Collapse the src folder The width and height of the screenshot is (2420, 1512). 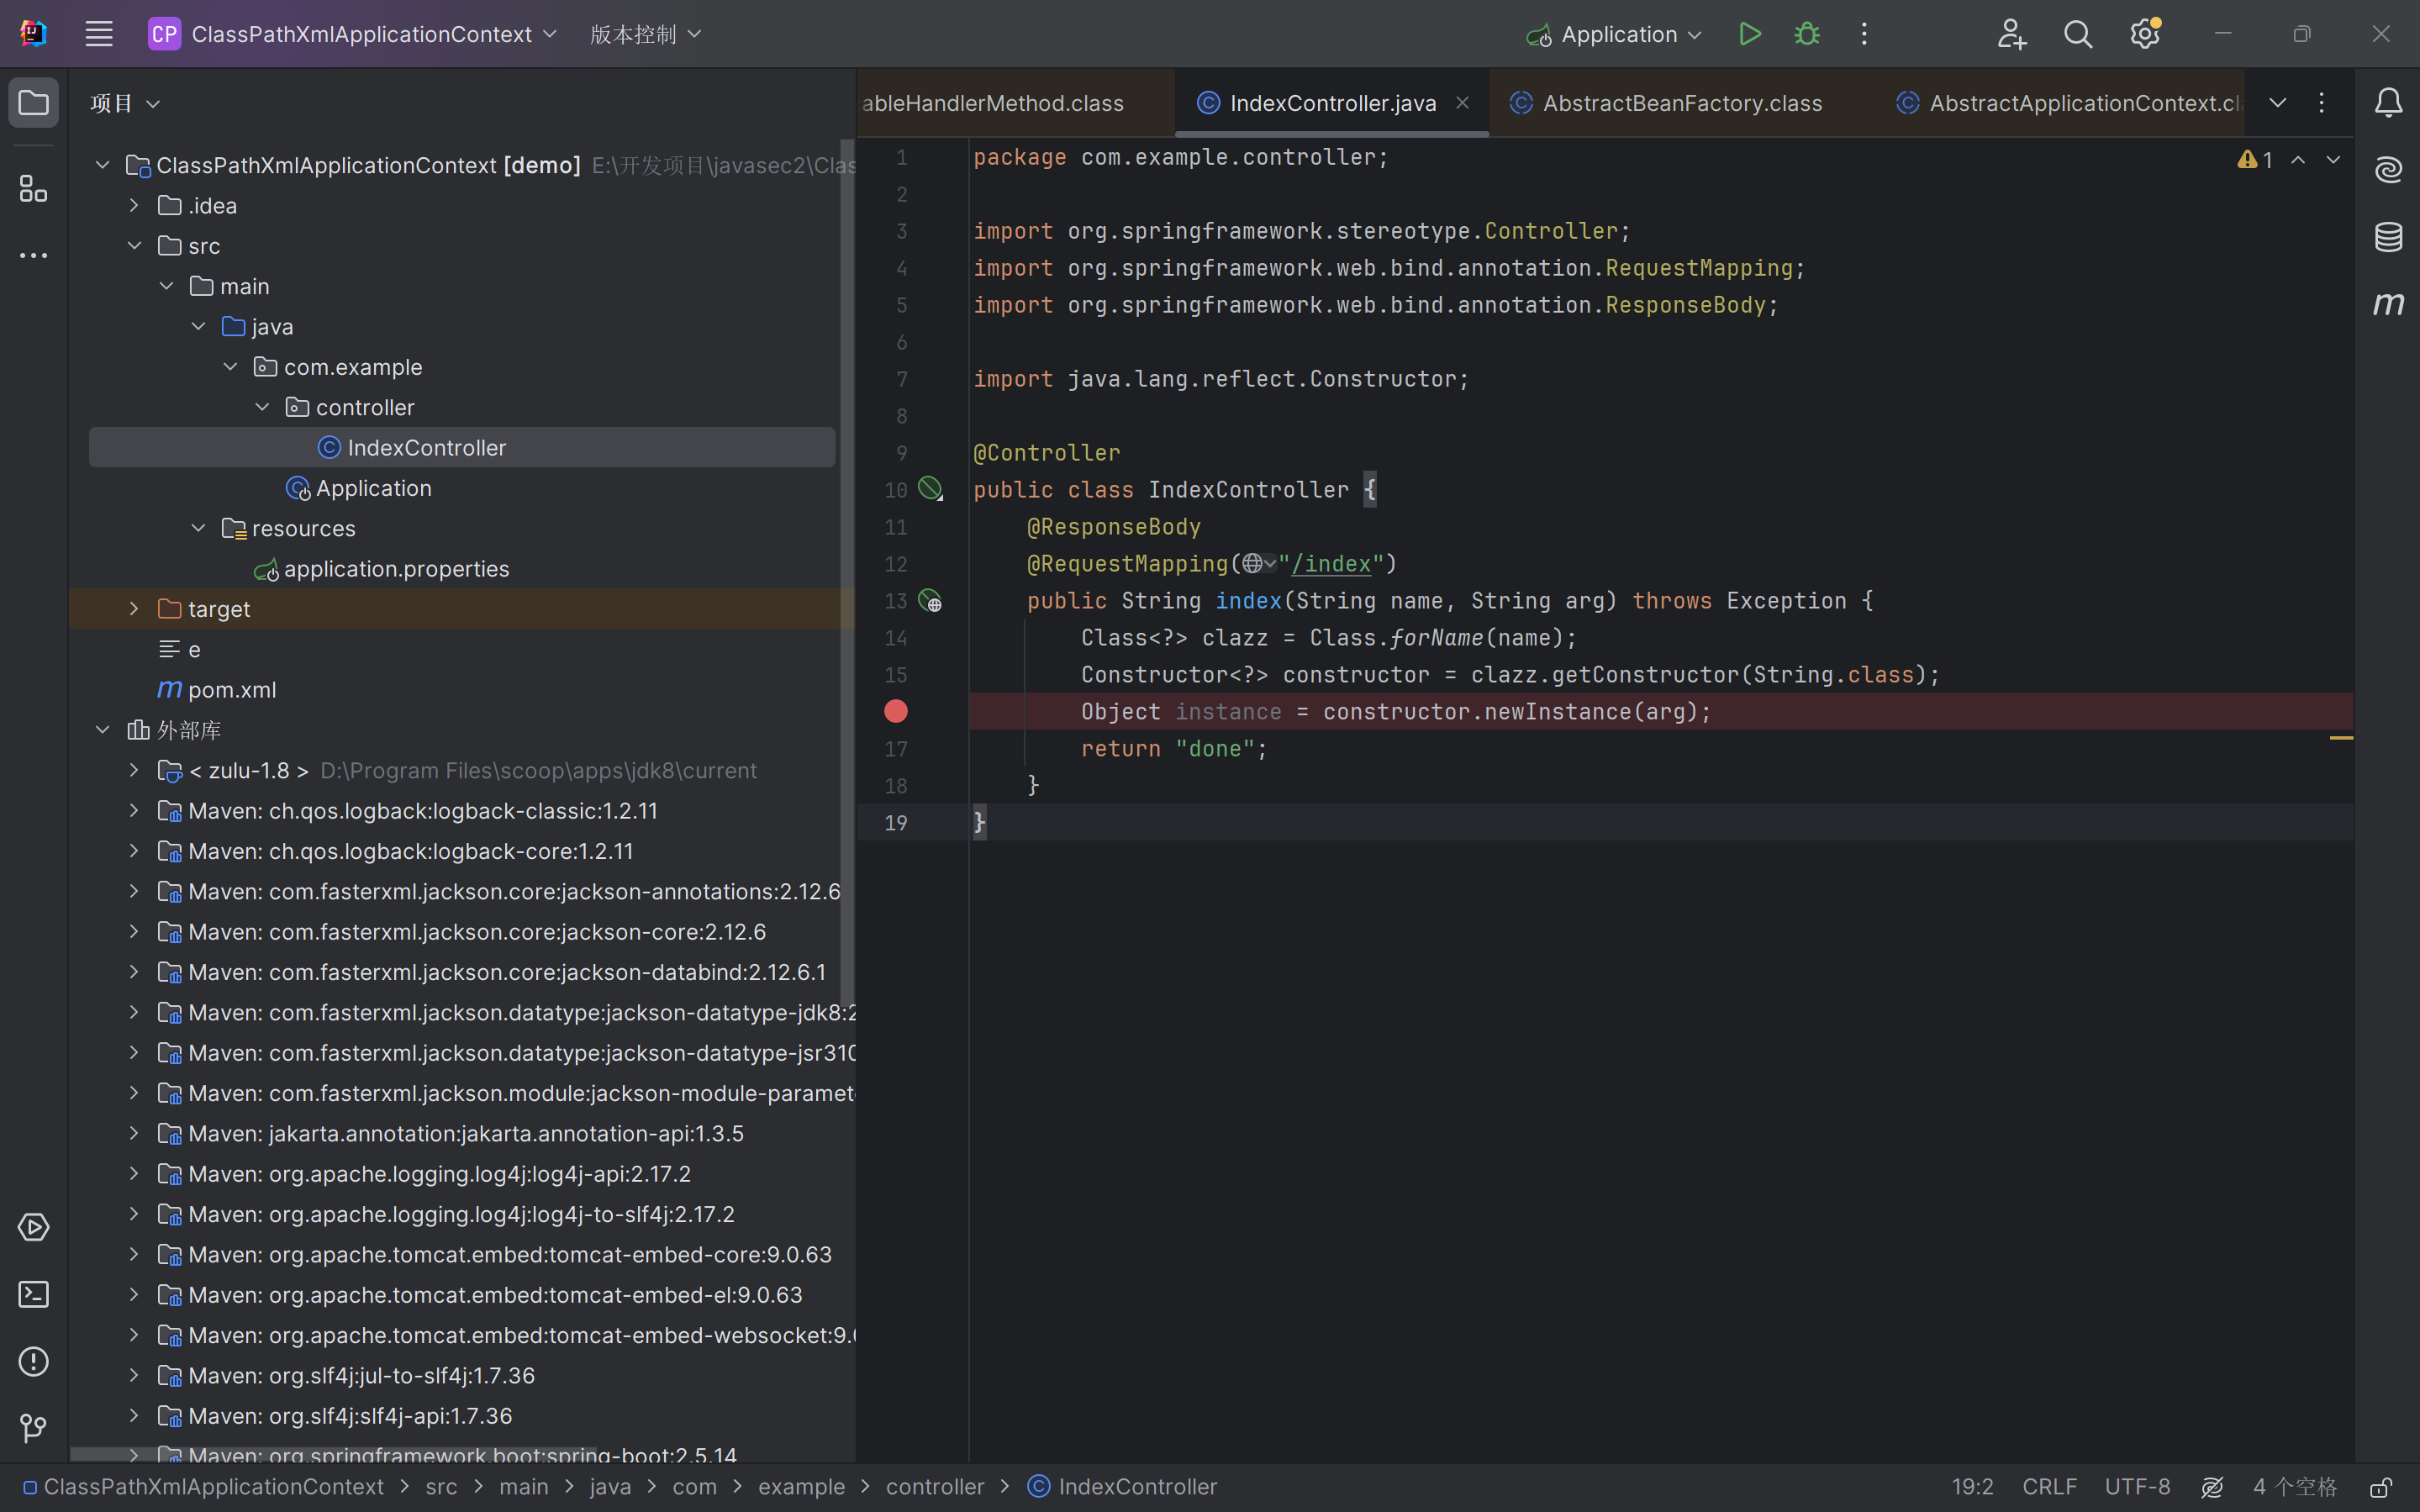tap(134, 246)
